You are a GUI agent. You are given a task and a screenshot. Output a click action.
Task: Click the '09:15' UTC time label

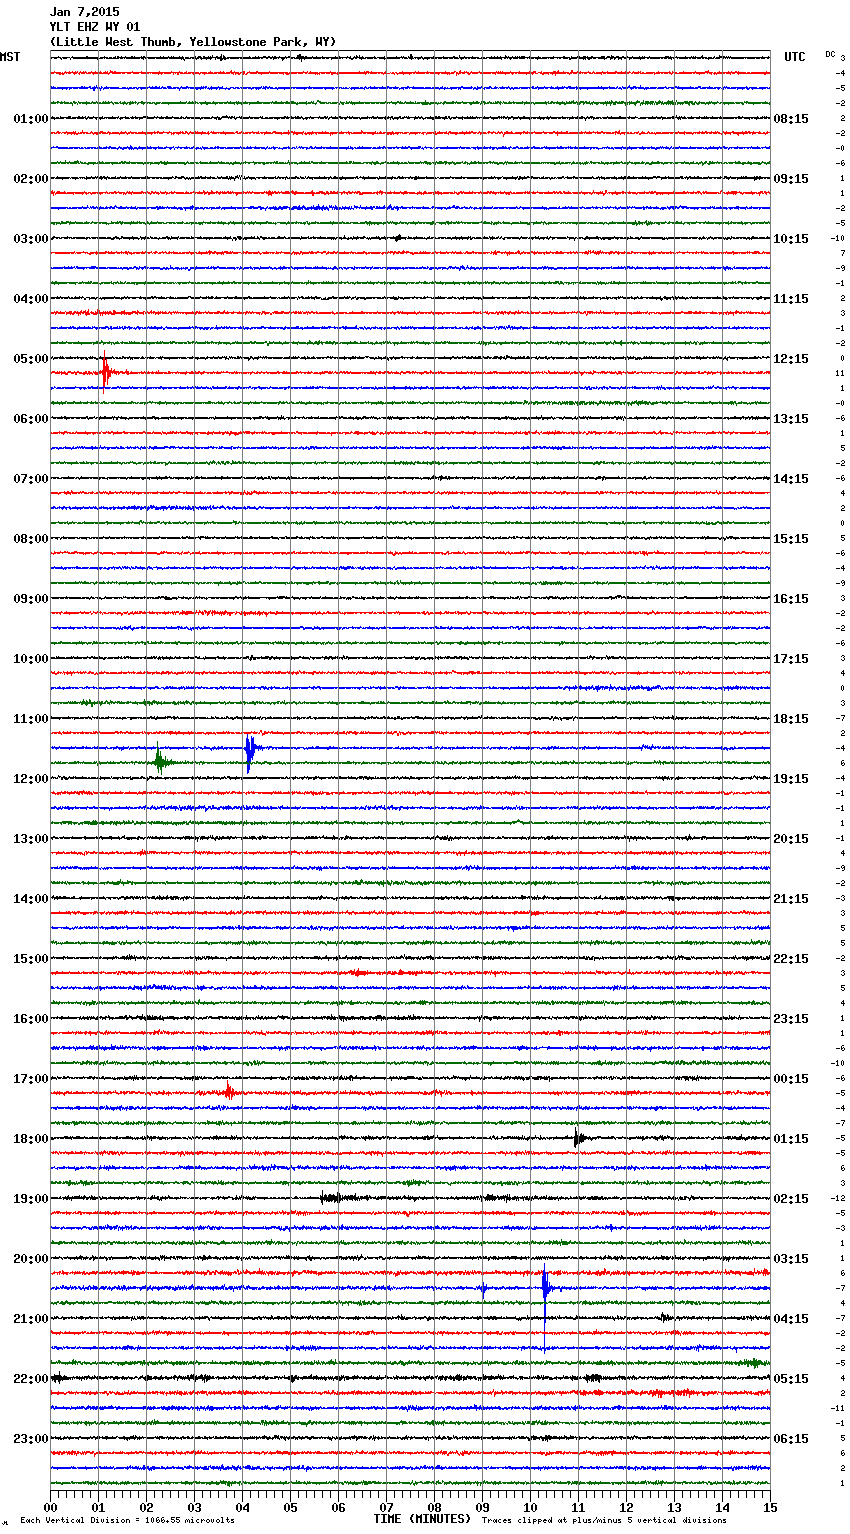(x=791, y=179)
